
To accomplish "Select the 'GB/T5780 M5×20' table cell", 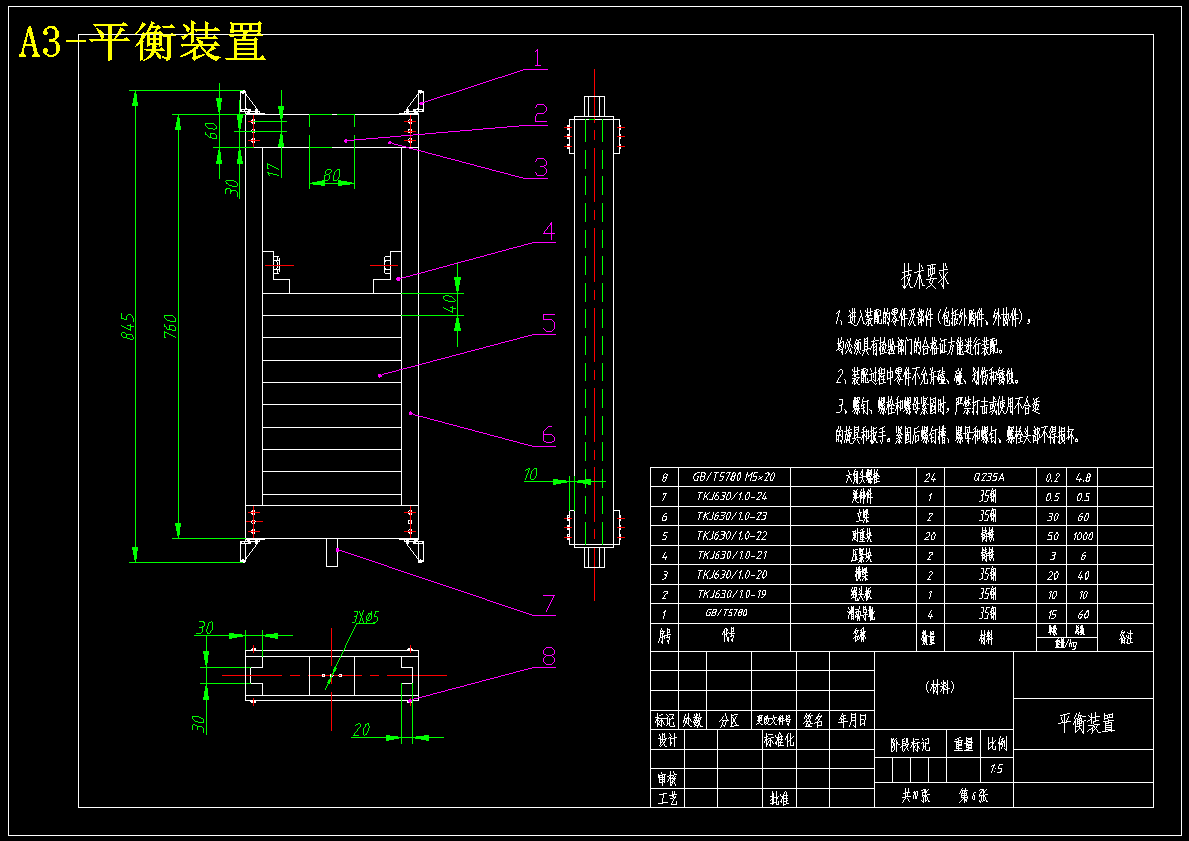I will (733, 477).
